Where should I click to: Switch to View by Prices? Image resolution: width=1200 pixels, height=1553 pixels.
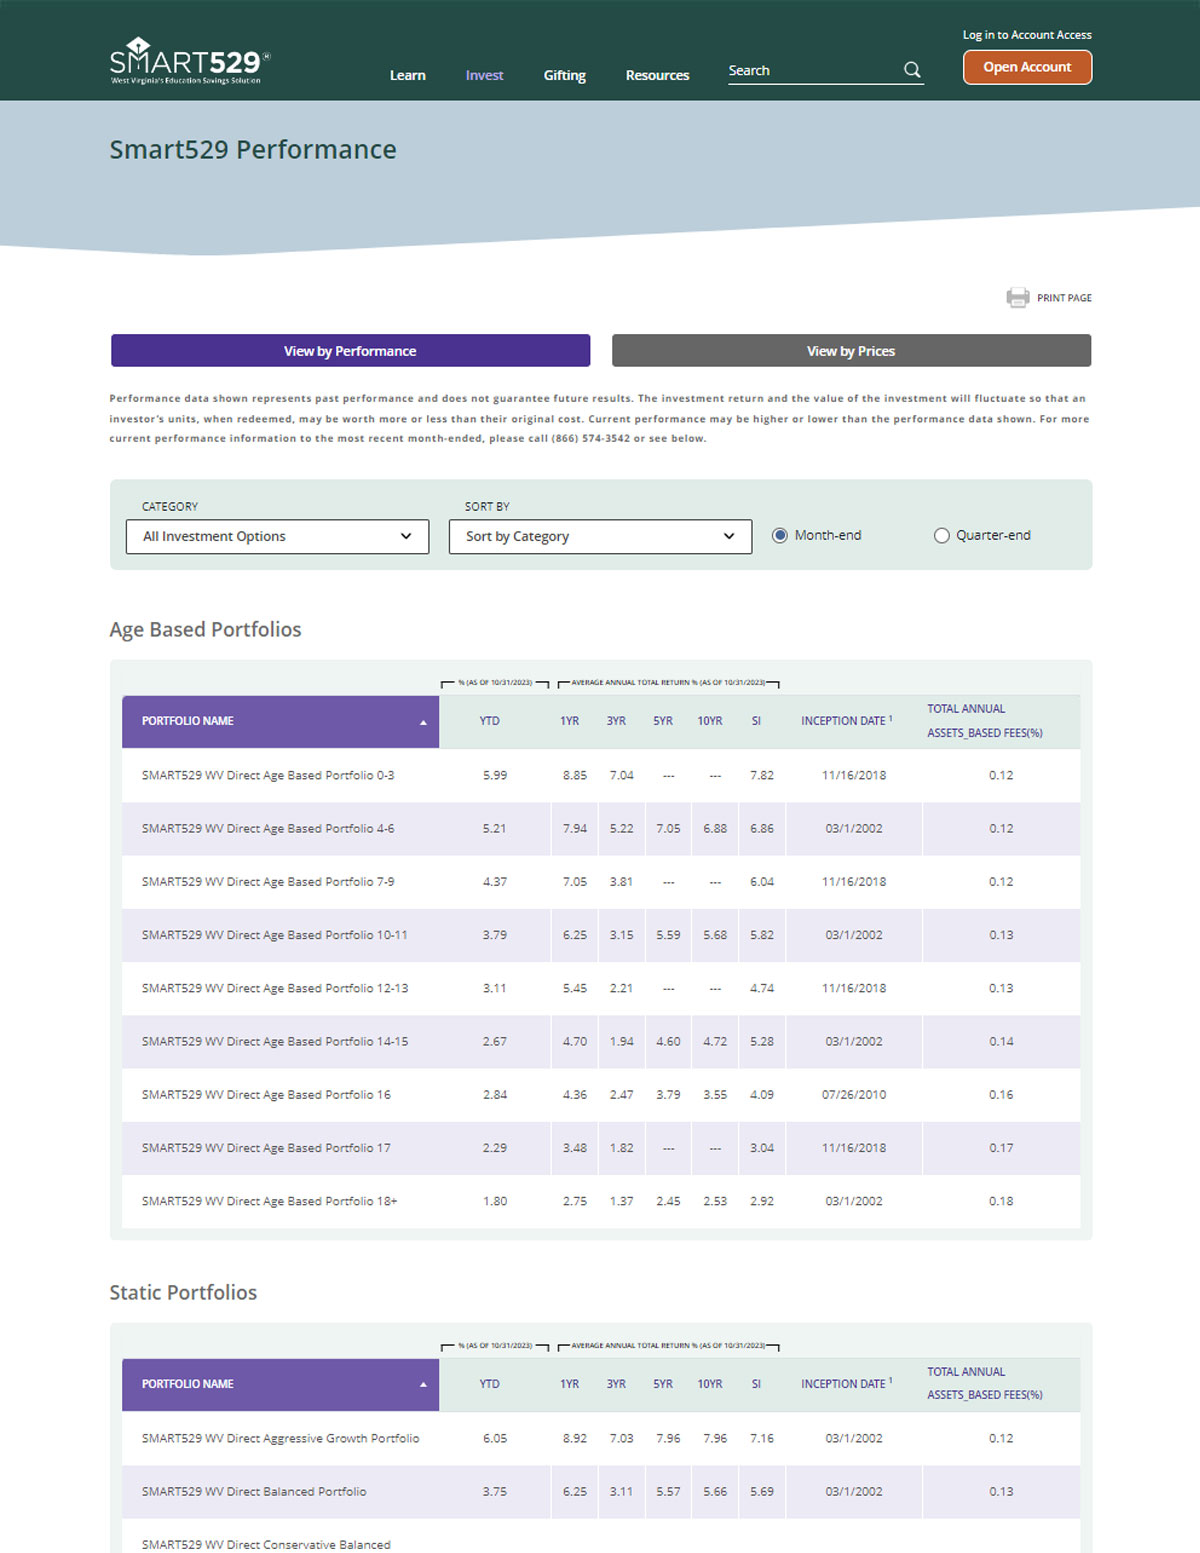click(x=851, y=351)
